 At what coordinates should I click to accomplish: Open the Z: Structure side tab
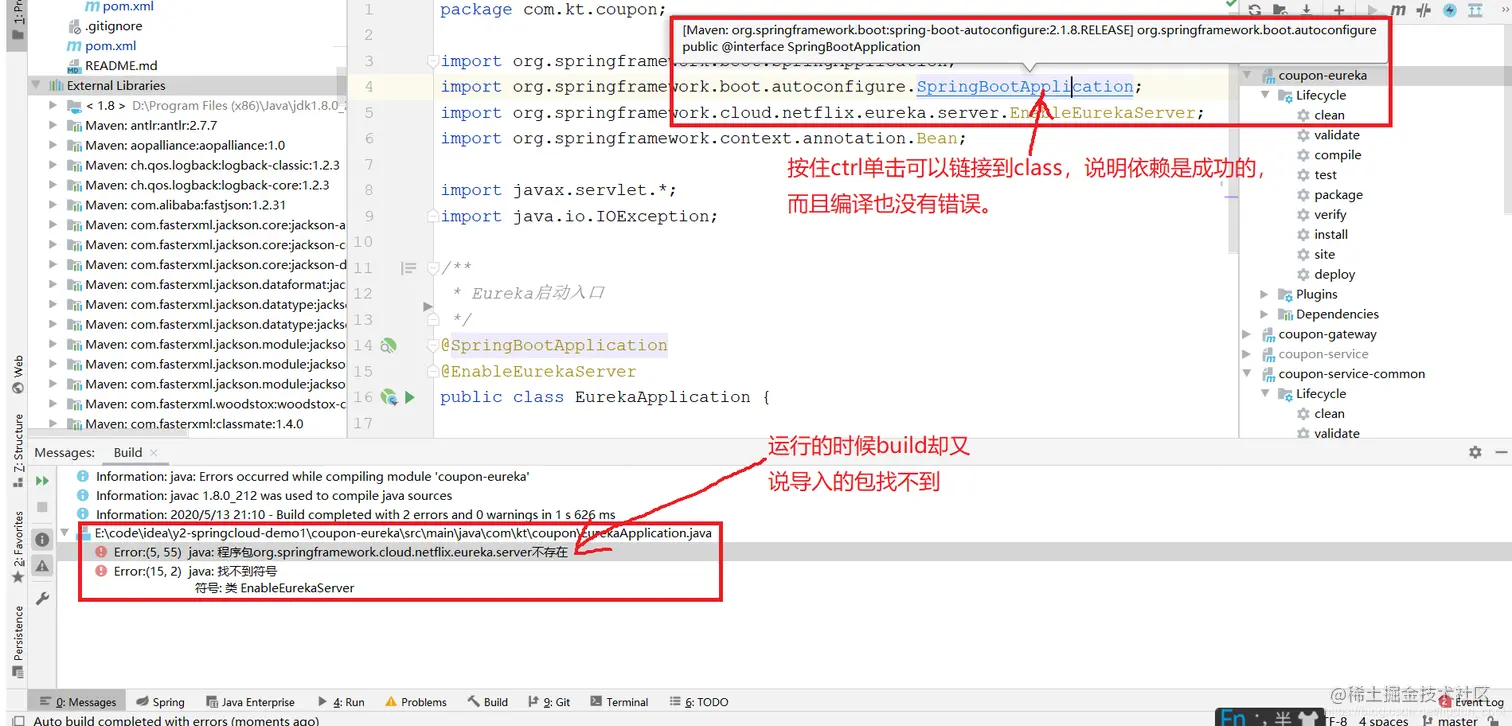coord(18,450)
